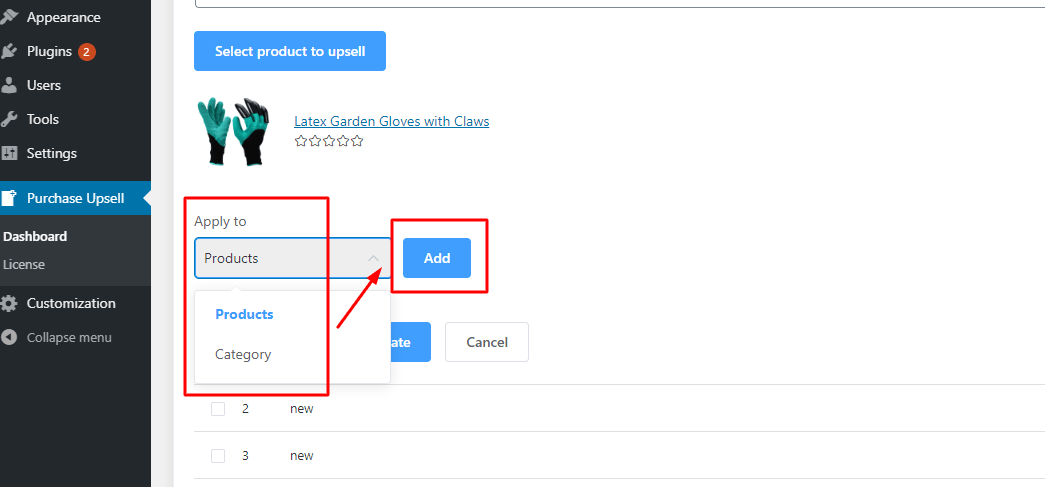
Task: Go to Dashboard submenu item
Action: tap(35, 237)
